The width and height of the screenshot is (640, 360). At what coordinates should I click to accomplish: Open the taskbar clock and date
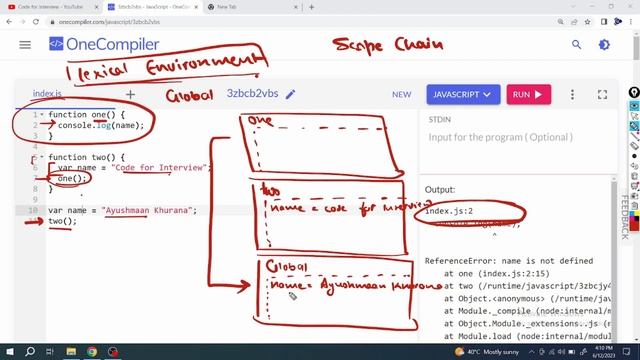[x=604, y=351]
